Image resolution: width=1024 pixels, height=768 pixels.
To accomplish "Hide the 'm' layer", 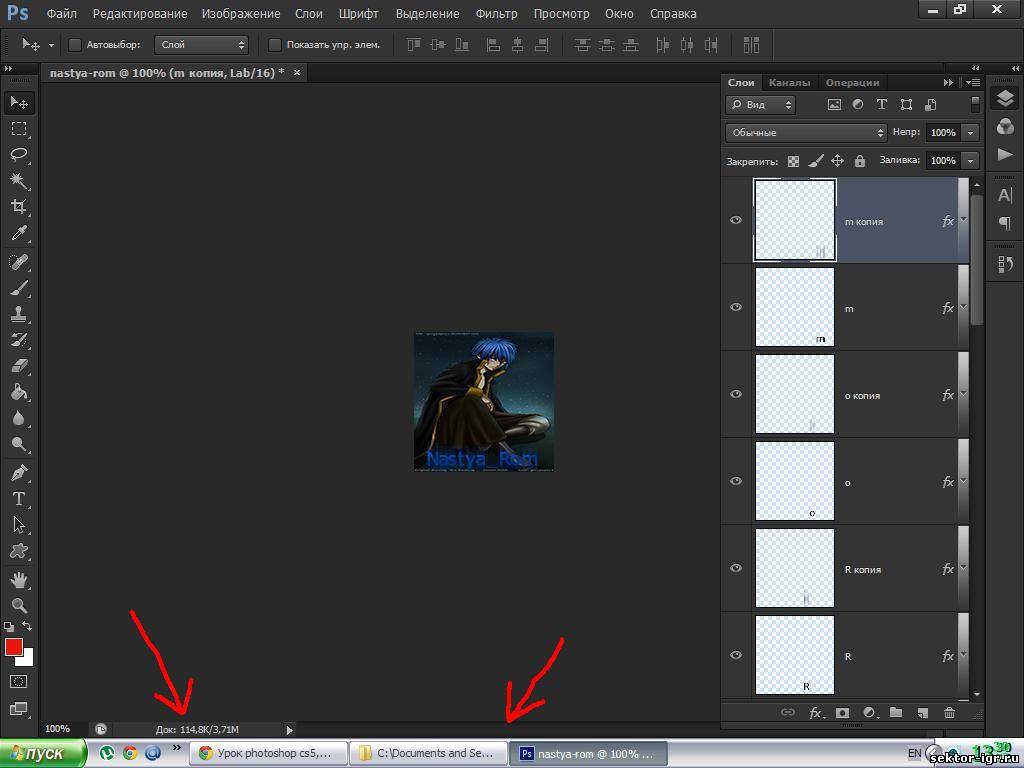I will [736, 307].
